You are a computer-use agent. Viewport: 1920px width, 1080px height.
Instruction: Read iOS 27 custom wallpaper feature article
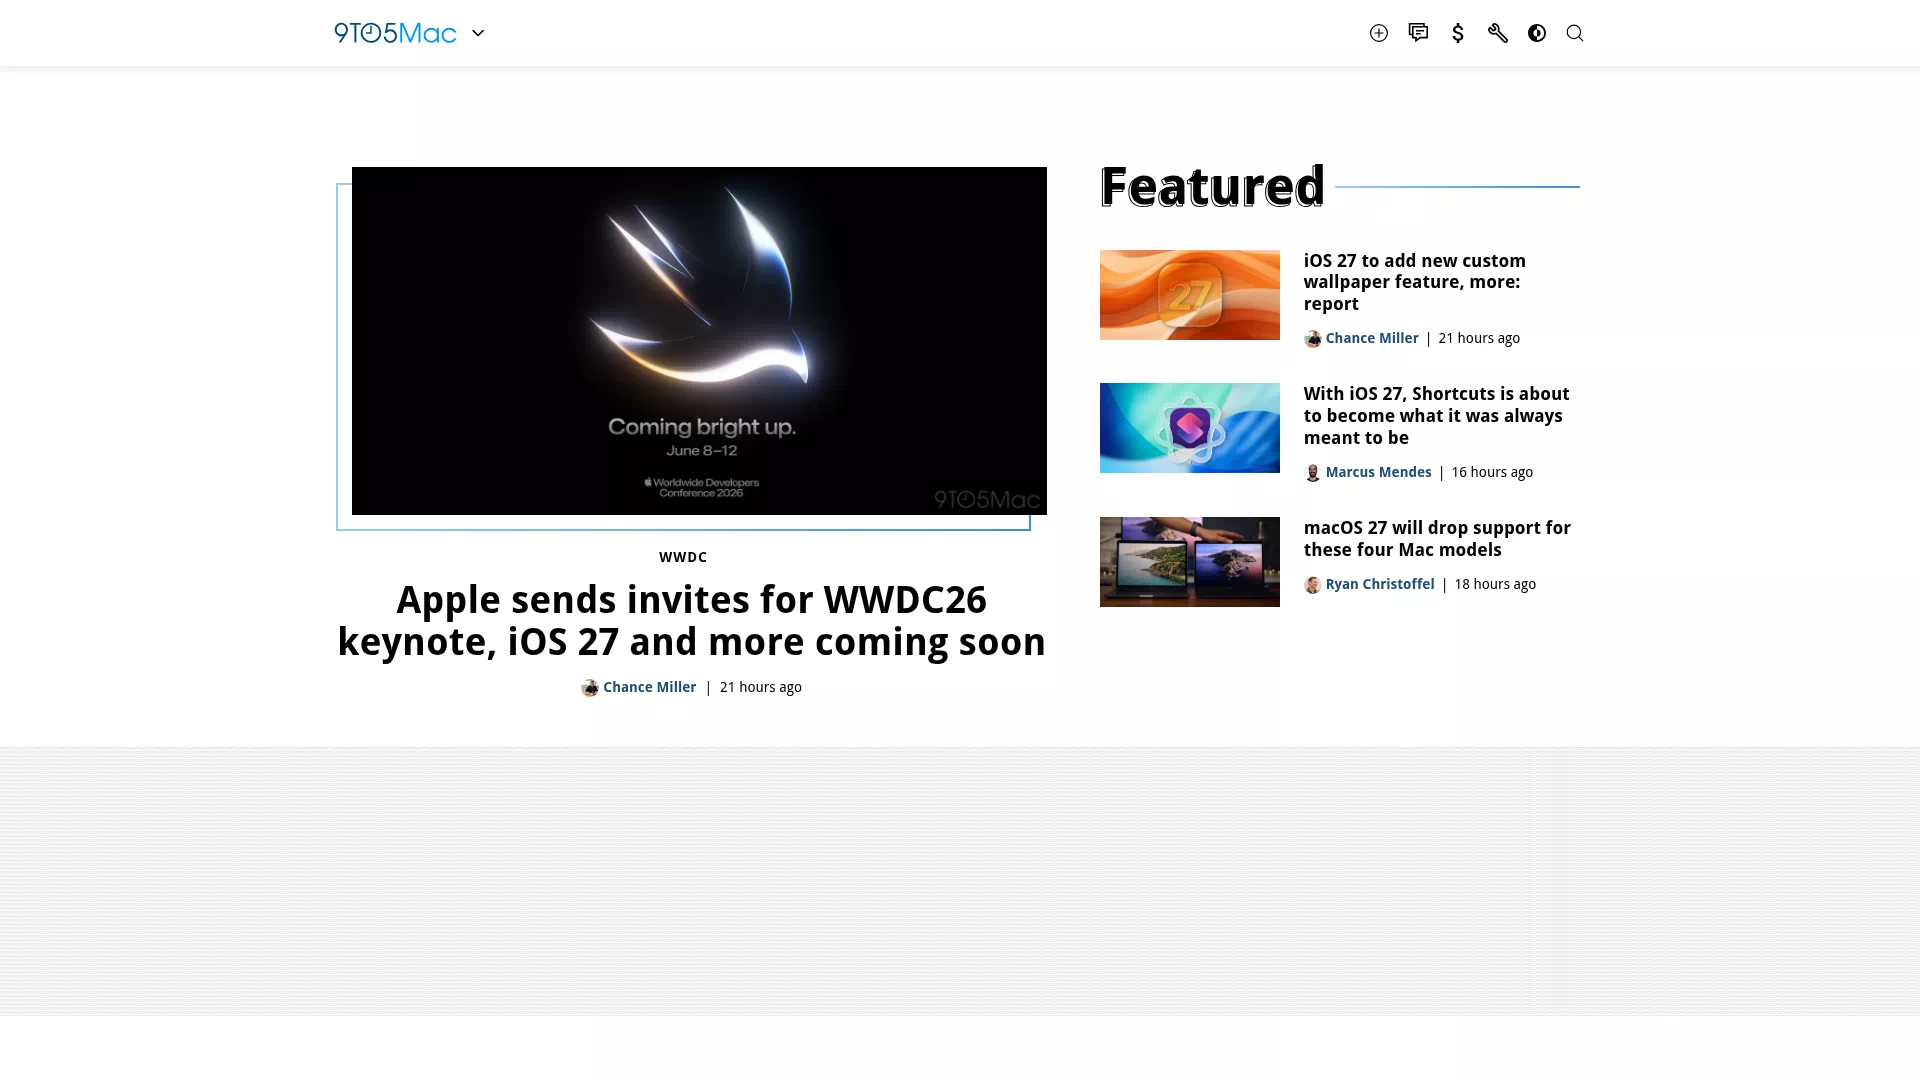click(x=1415, y=282)
